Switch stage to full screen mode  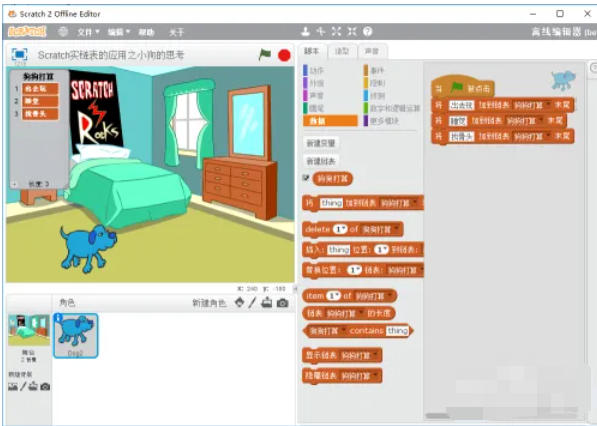(x=20, y=54)
